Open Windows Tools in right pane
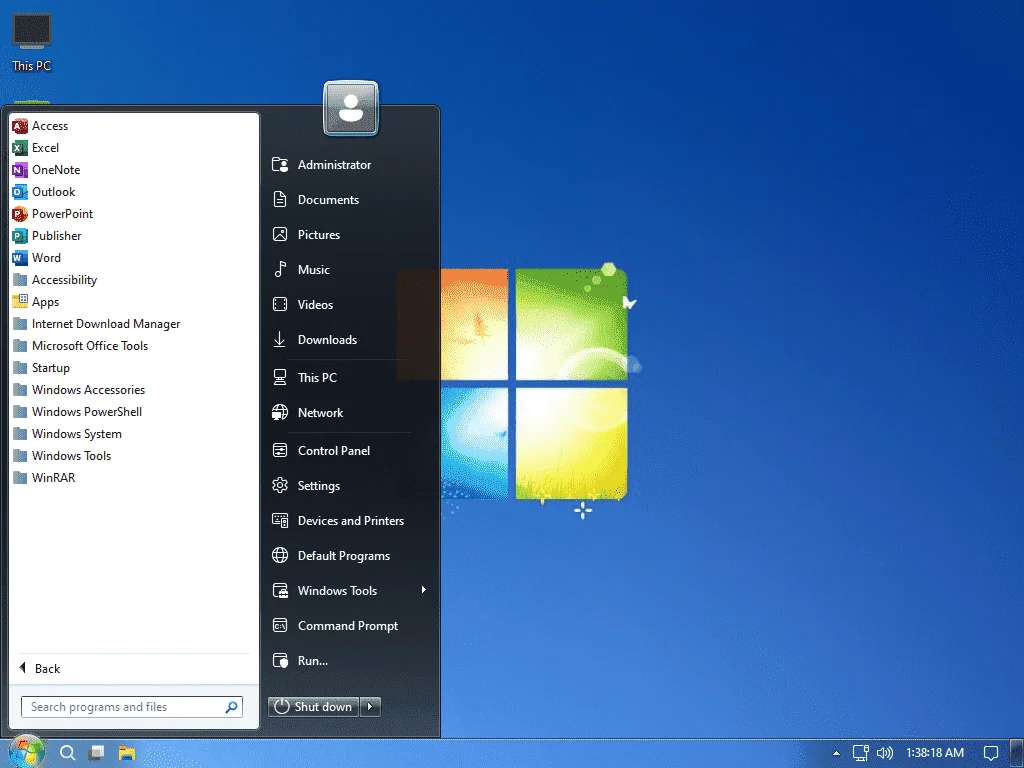The image size is (1024, 768). [x=349, y=591]
